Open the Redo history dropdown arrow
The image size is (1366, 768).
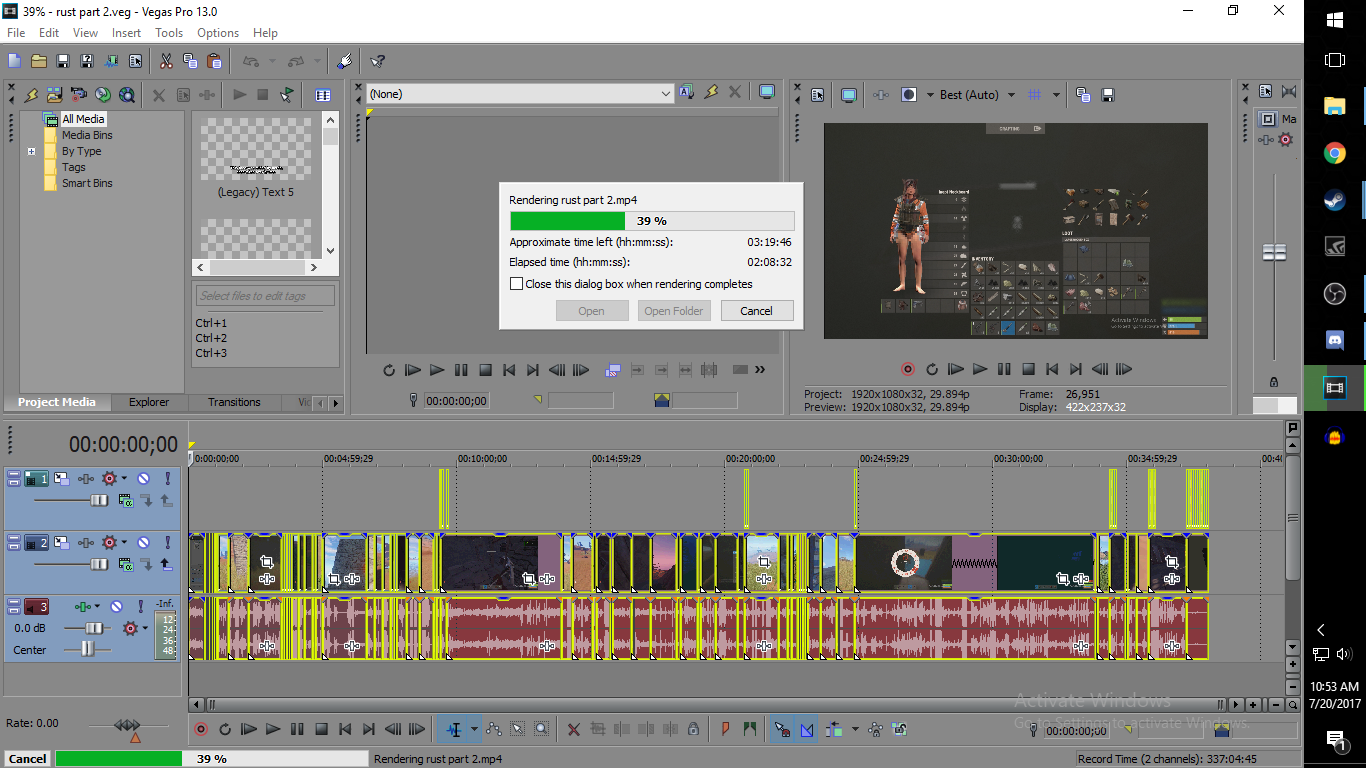click(318, 61)
